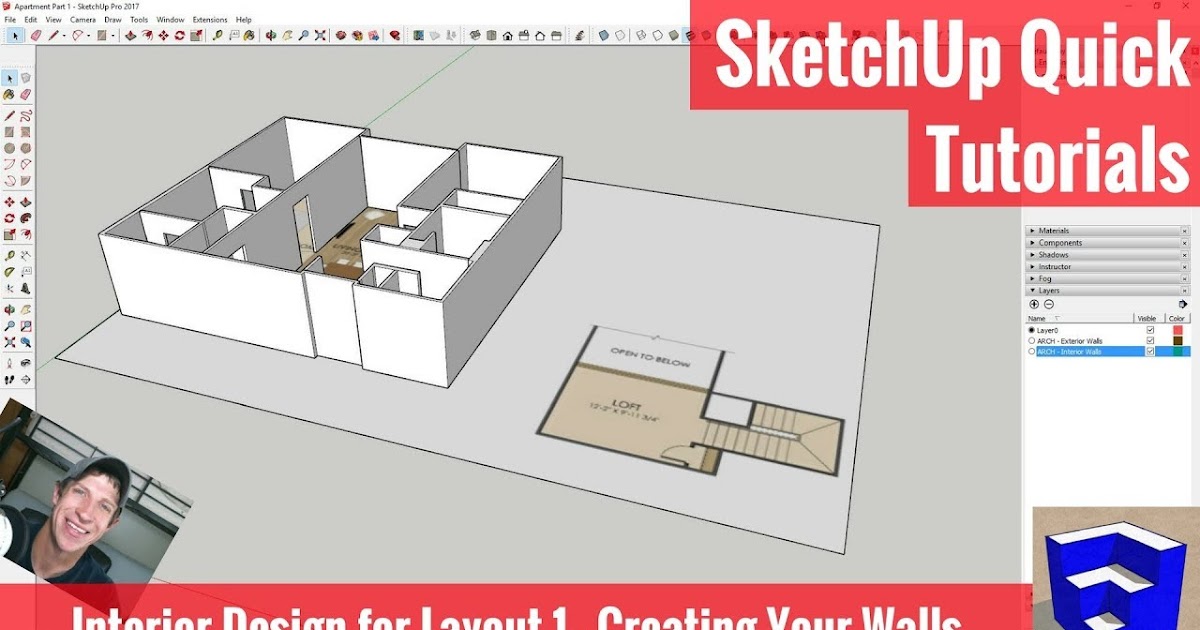Open the Line tool dropdown arrow in top toolbar
1200x630 pixels.
point(64,35)
